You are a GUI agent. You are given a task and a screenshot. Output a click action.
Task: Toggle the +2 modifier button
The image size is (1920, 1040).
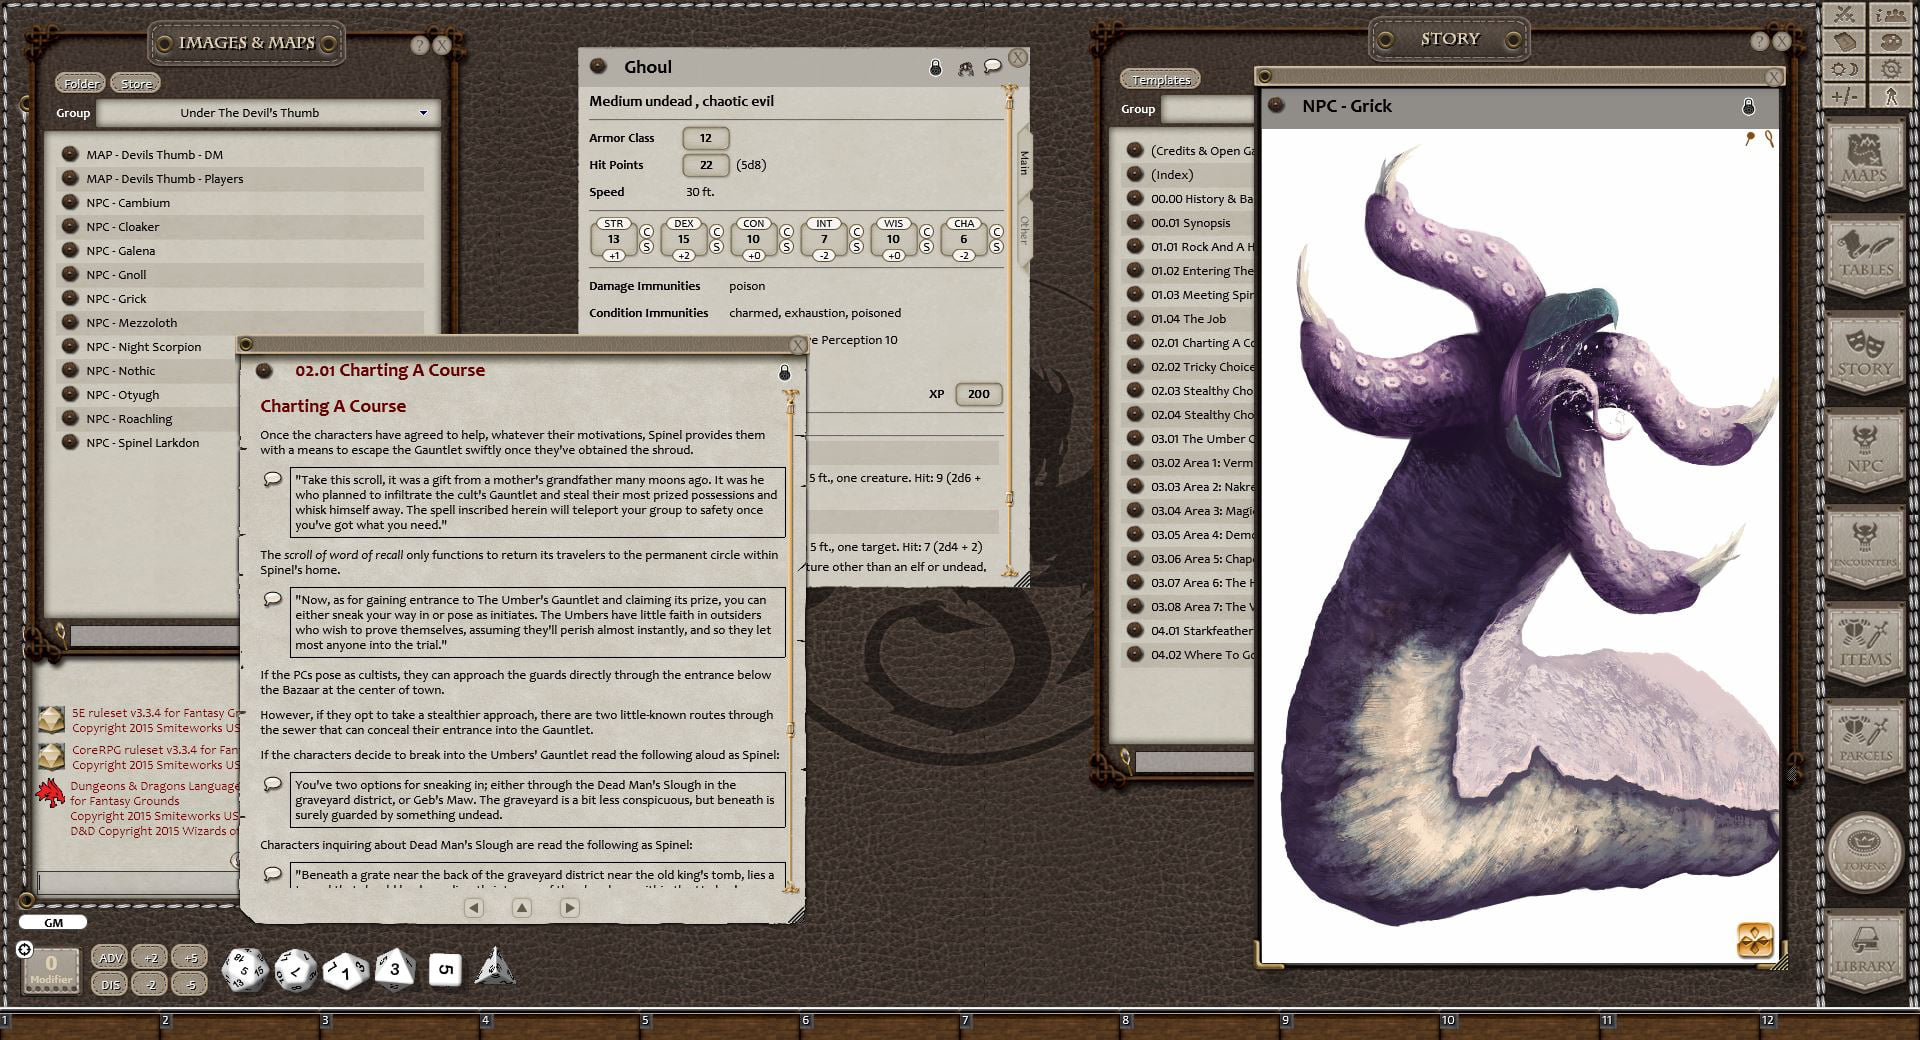(150, 957)
